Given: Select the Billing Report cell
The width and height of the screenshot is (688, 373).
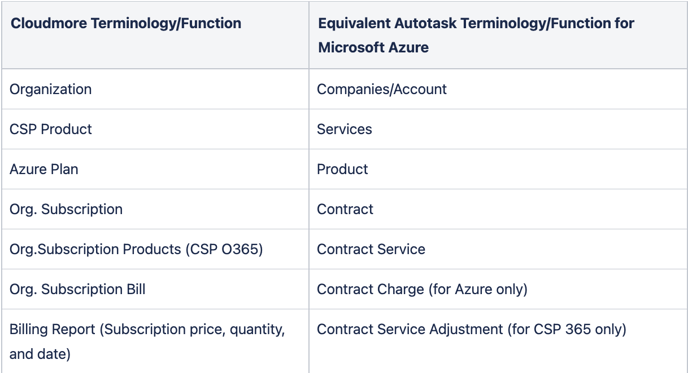Looking at the screenshot, I should coord(155,341).
